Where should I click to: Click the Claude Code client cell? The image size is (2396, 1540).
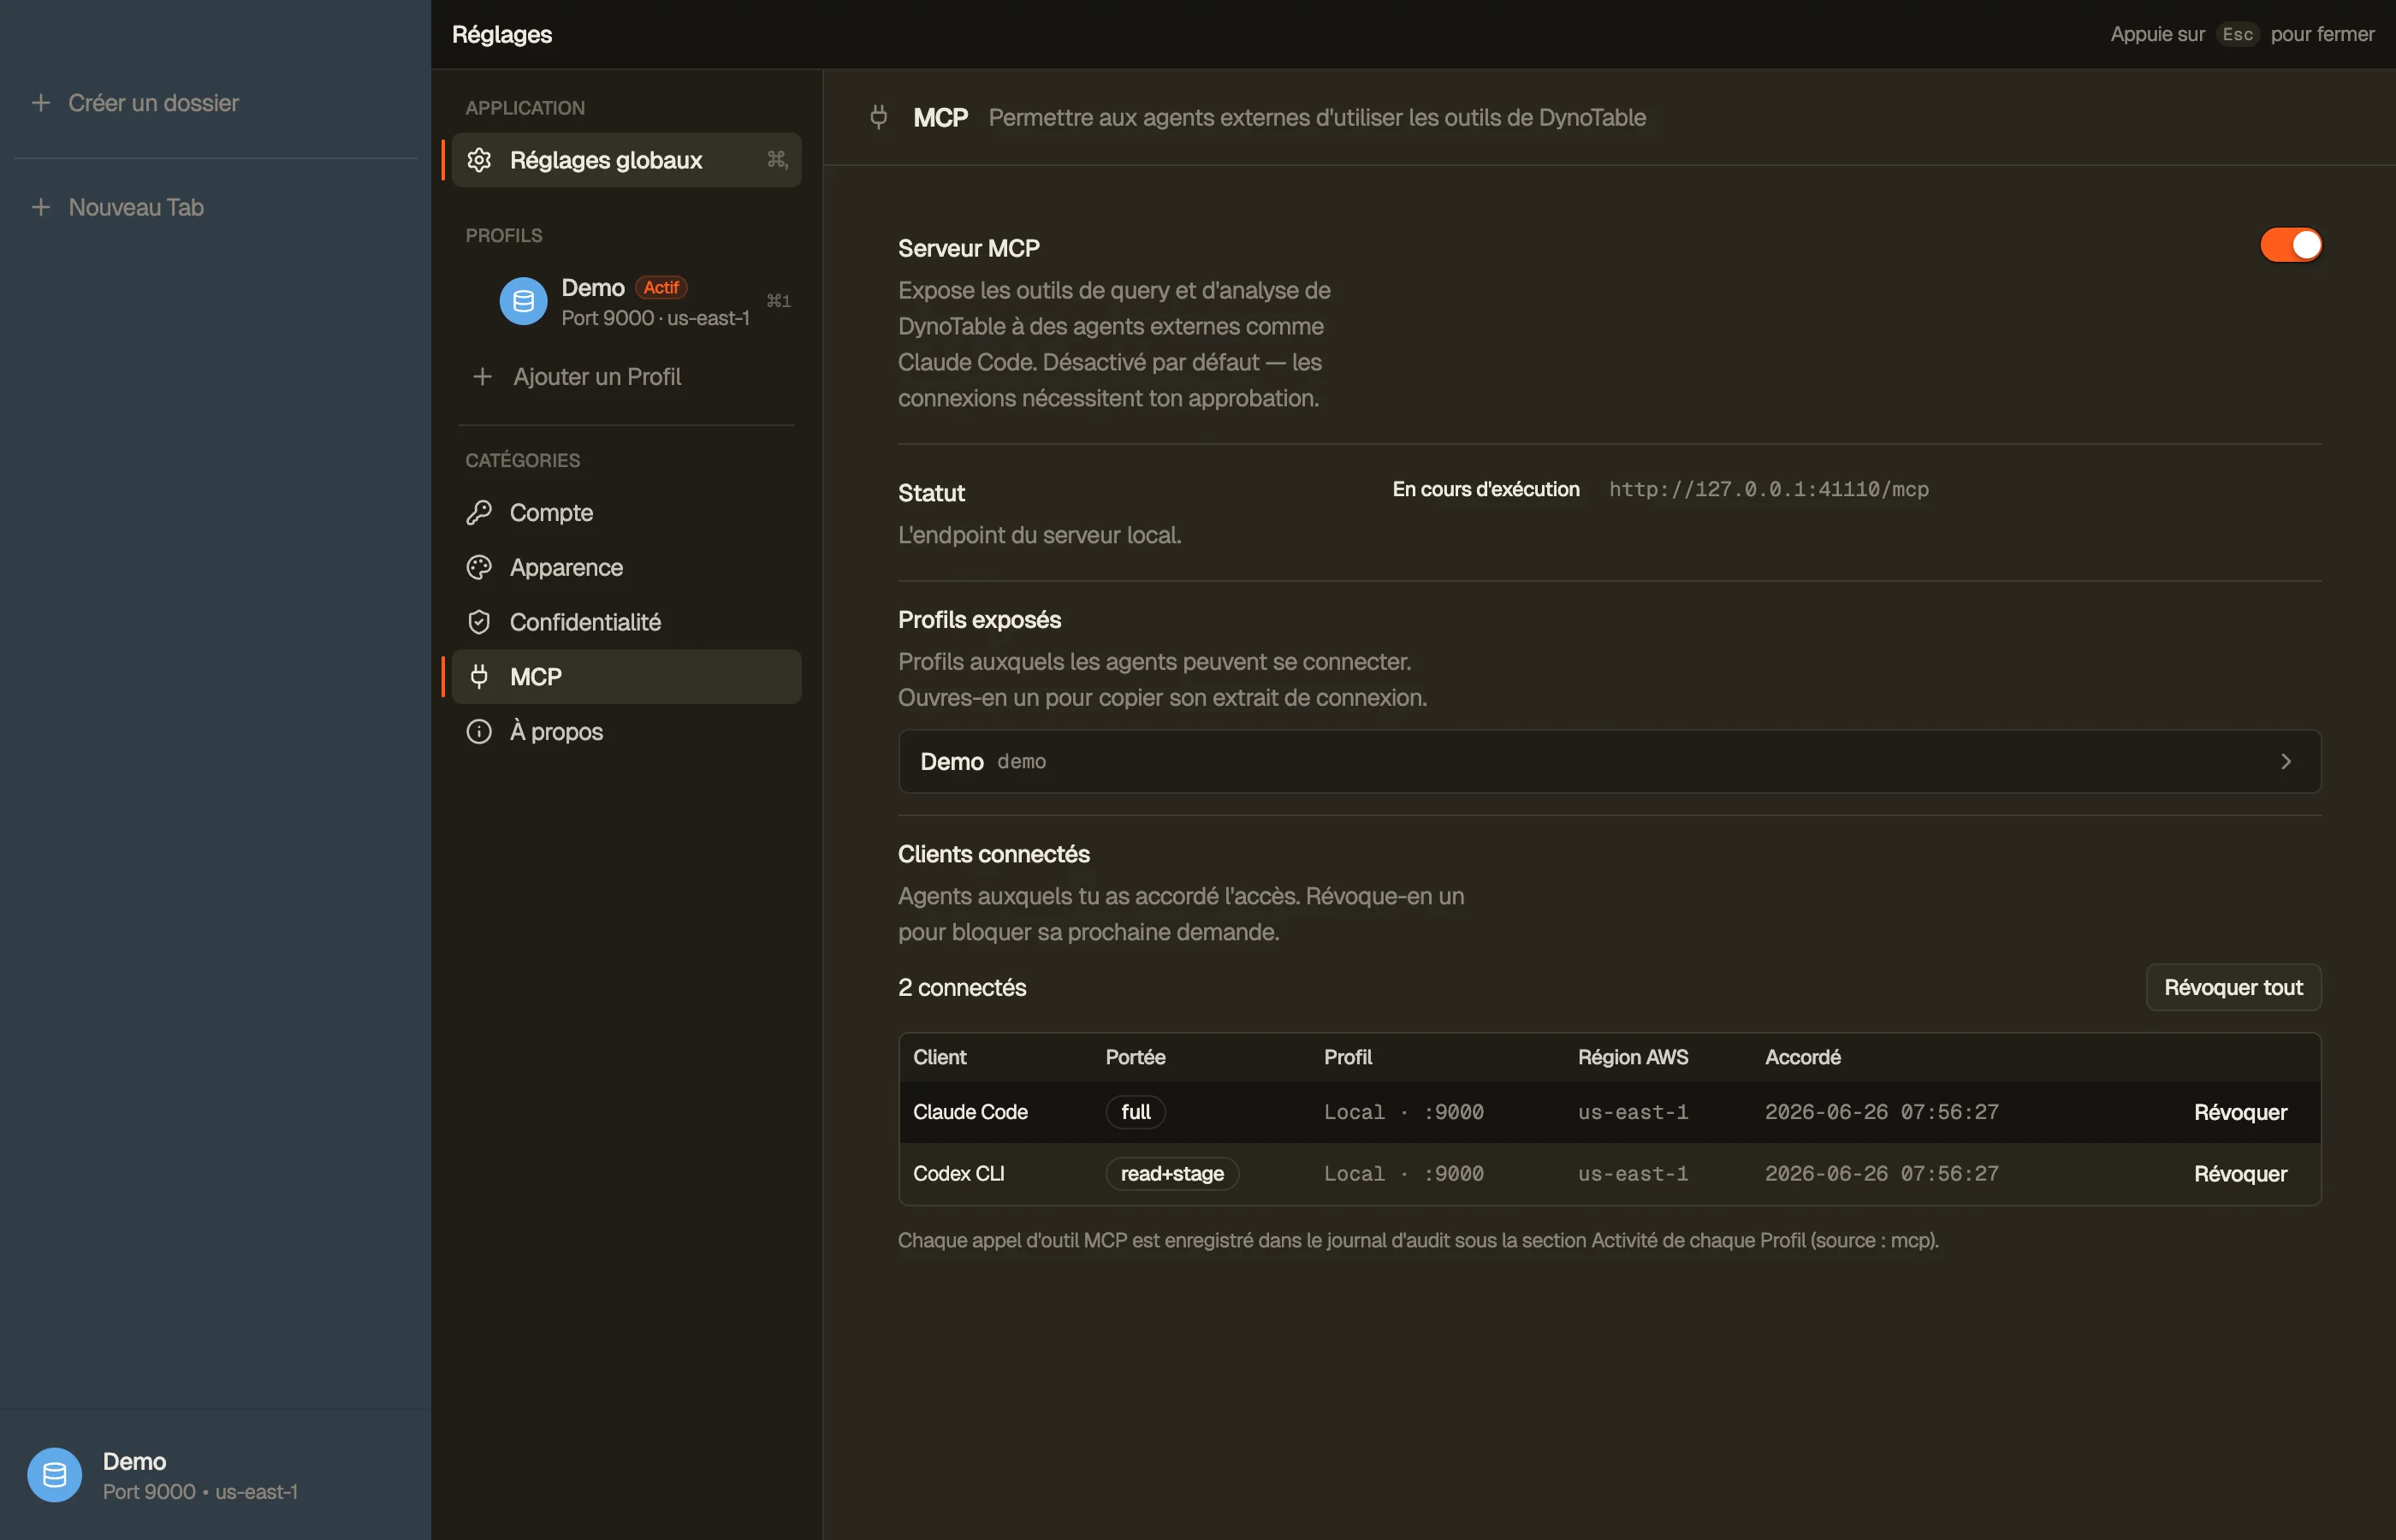[970, 1112]
